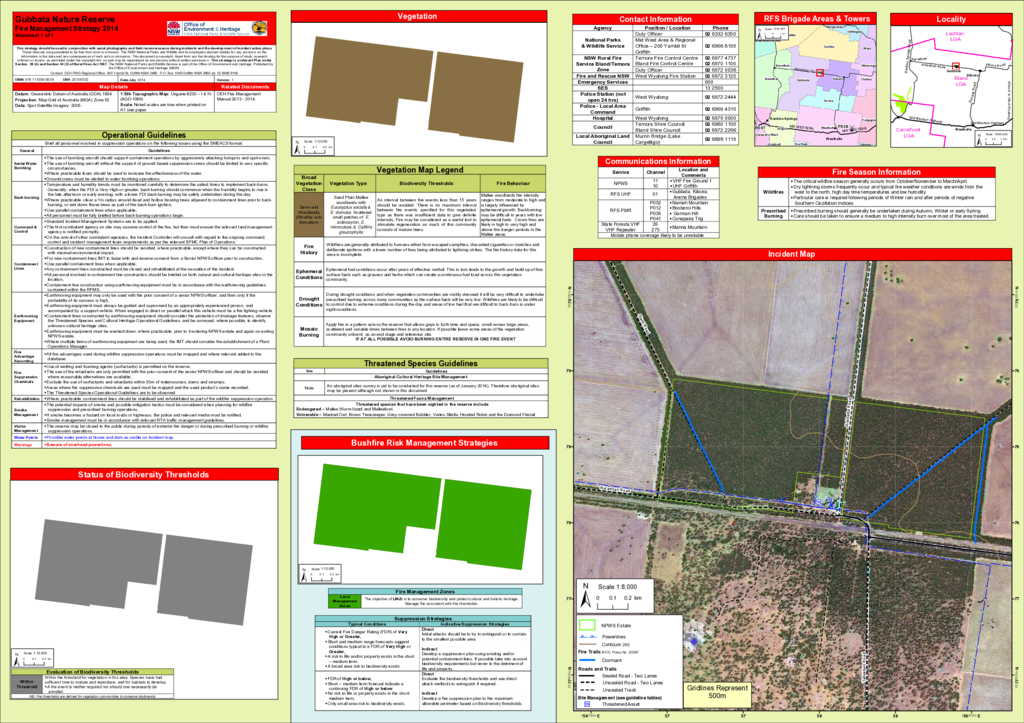Click the Map Details header
This screenshot has height=723, width=1024.
114,87
